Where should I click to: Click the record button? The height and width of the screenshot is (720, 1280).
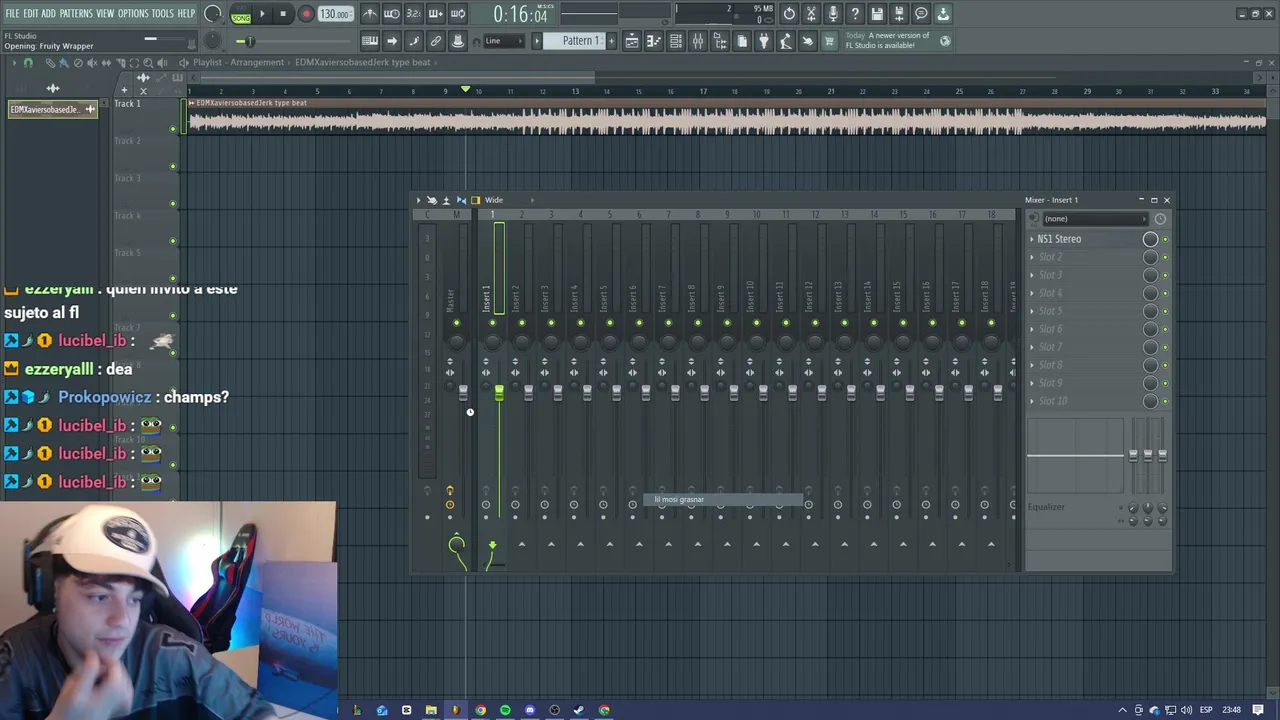tap(306, 14)
